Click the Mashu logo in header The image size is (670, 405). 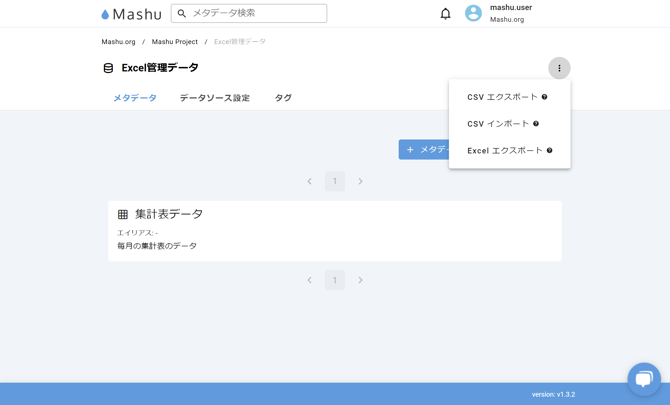tap(131, 14)
